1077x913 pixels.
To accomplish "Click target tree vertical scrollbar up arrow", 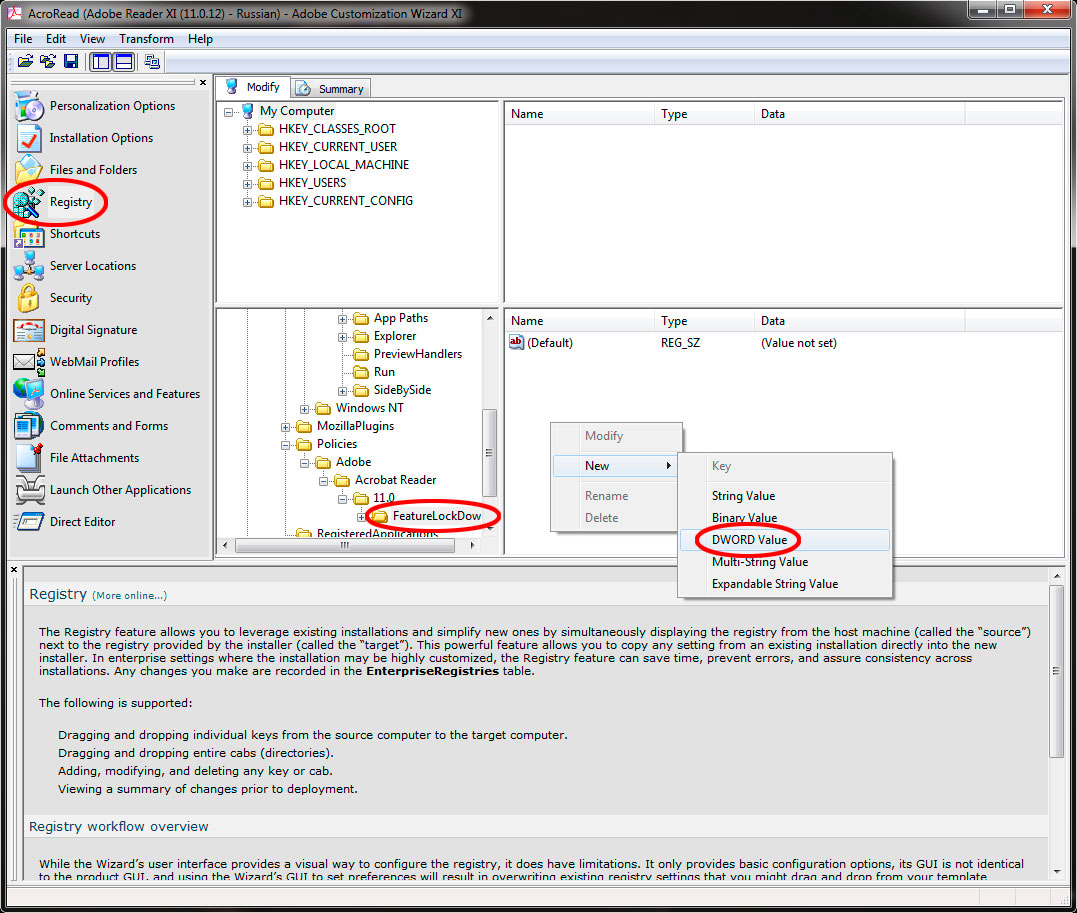I will (x=490, y=318).
